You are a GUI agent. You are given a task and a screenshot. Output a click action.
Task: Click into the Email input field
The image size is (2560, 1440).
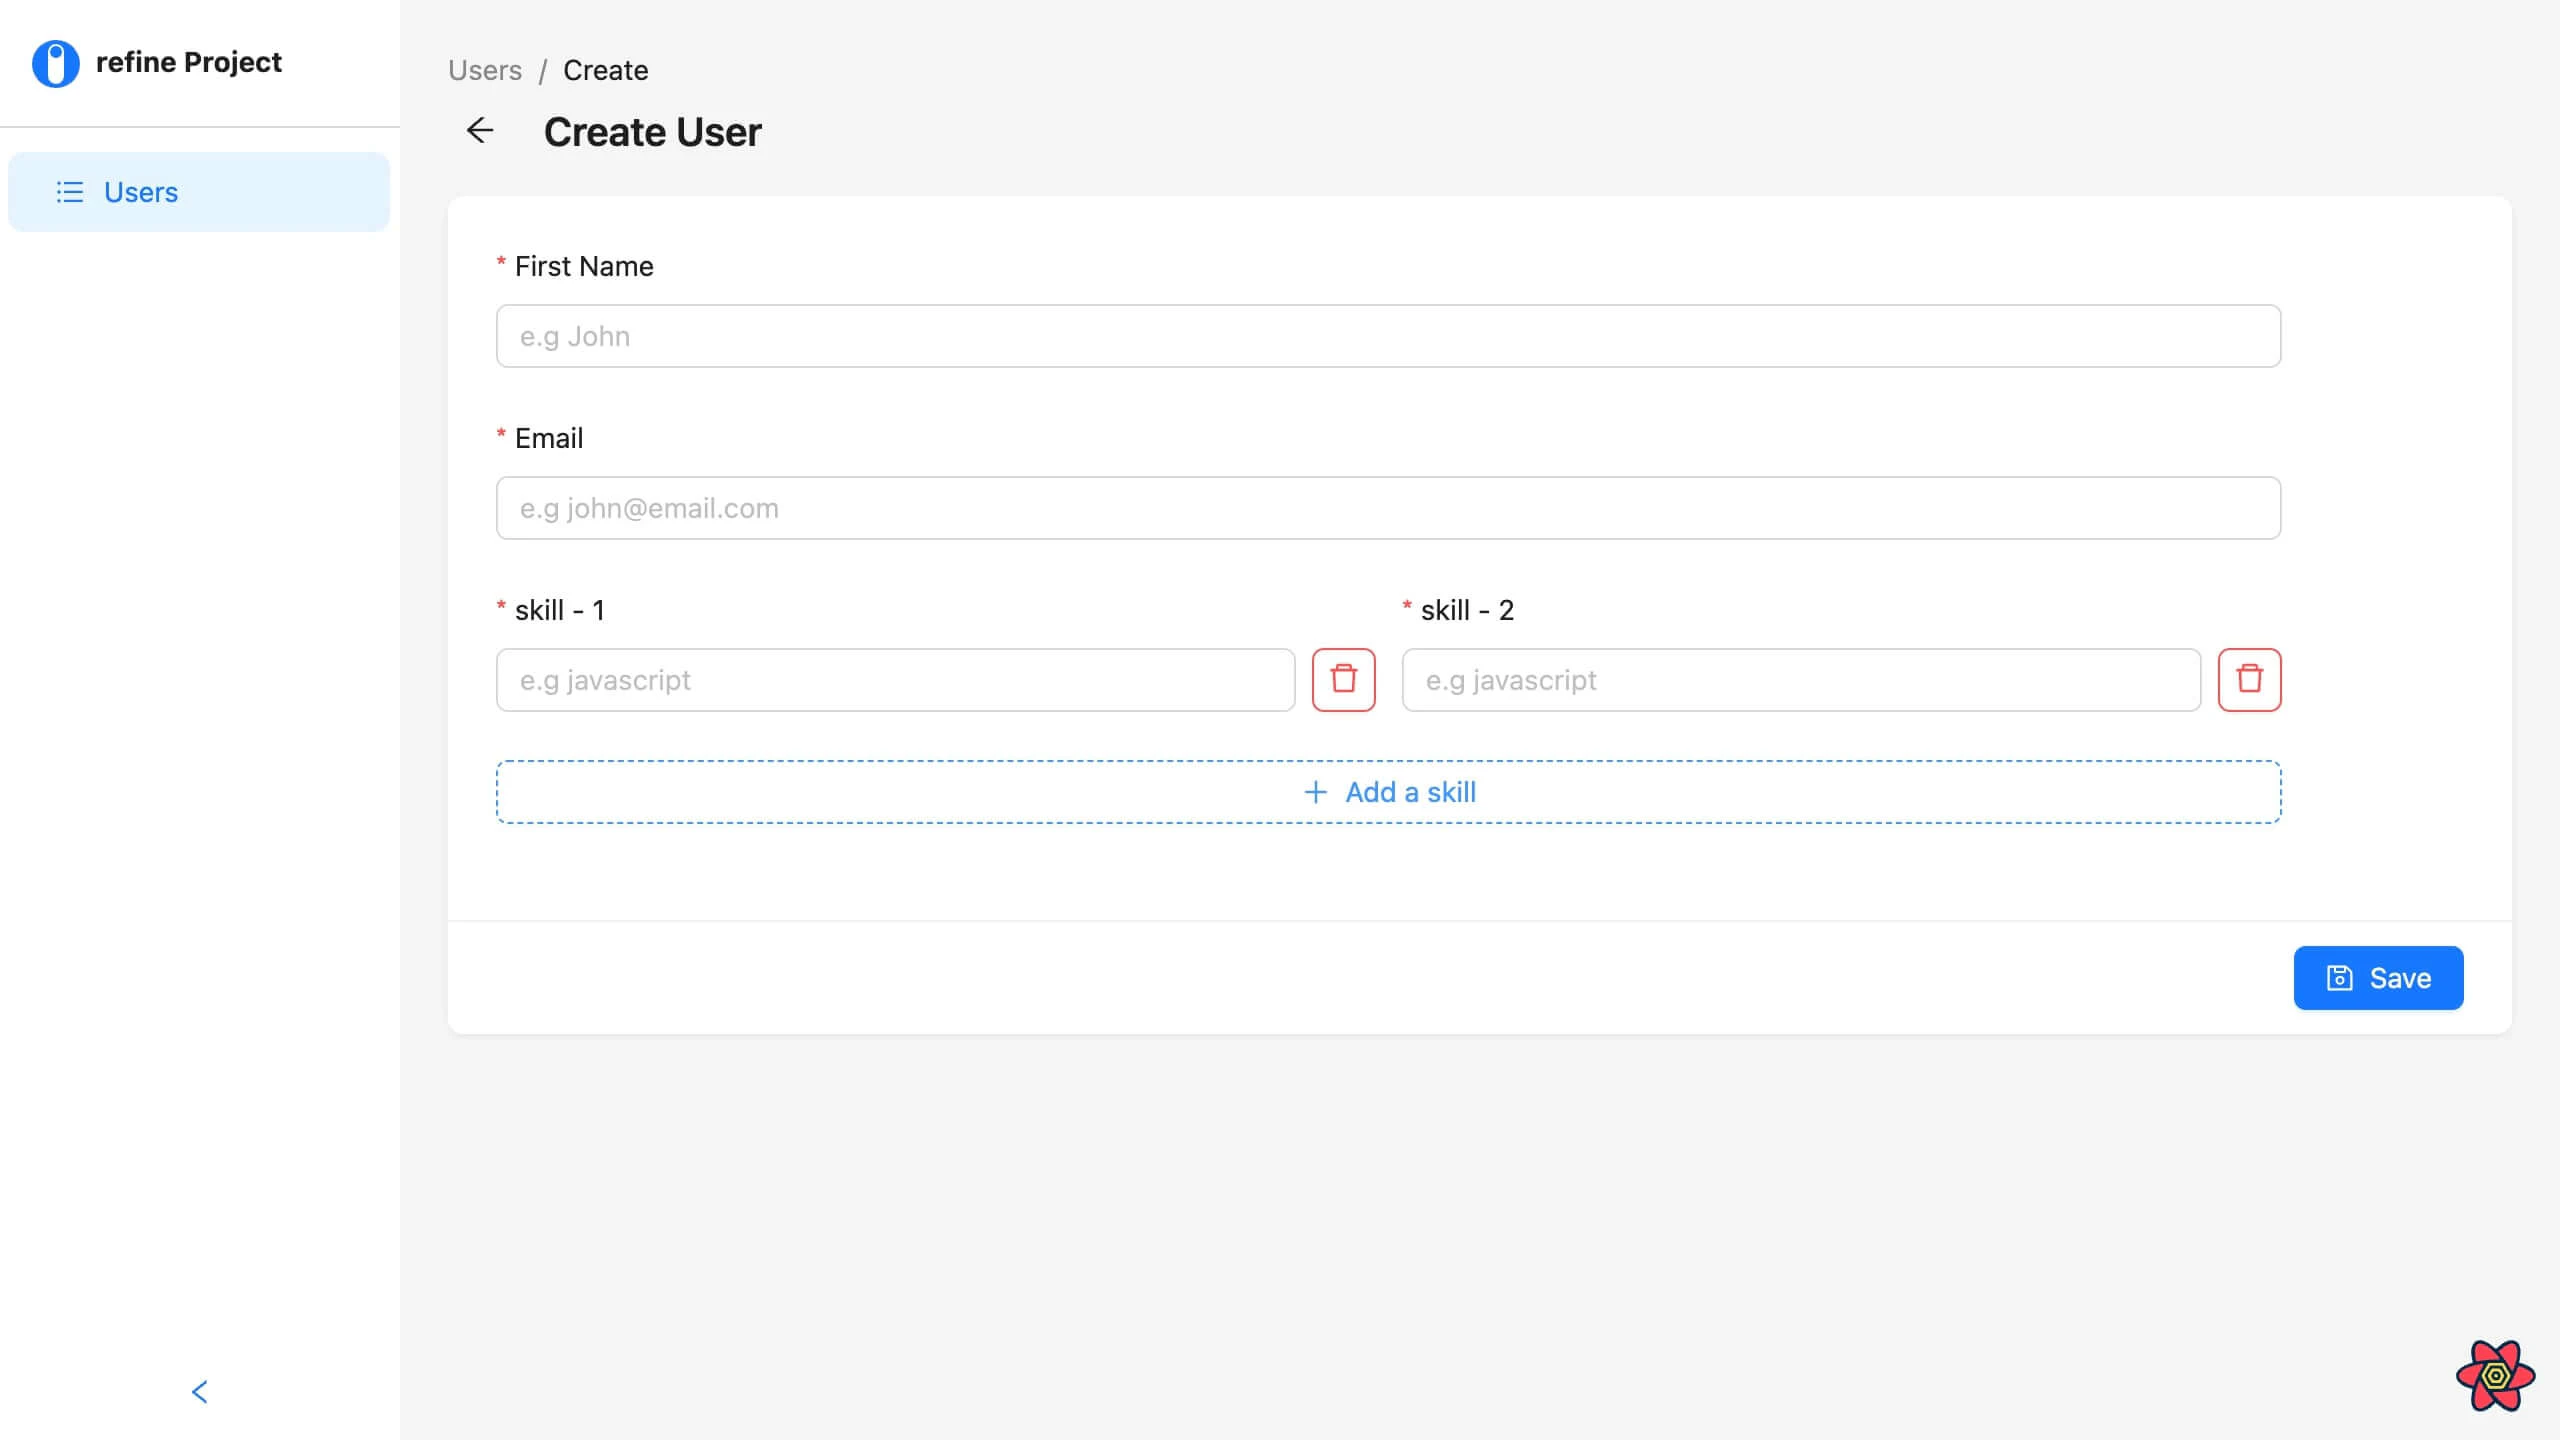click(1388, 508)
